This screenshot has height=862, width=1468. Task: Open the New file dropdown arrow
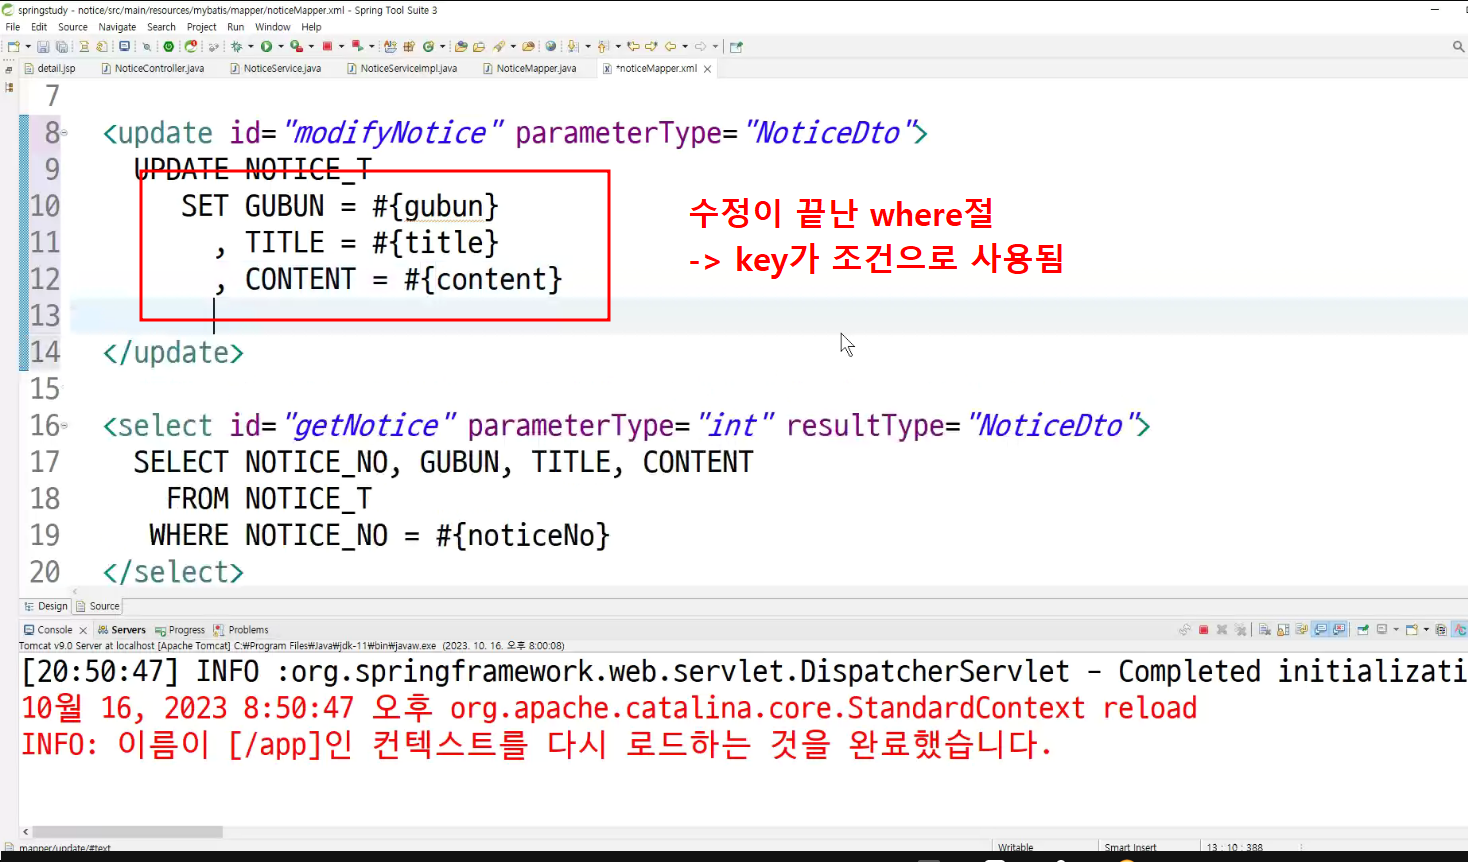(x=28, y=46)
